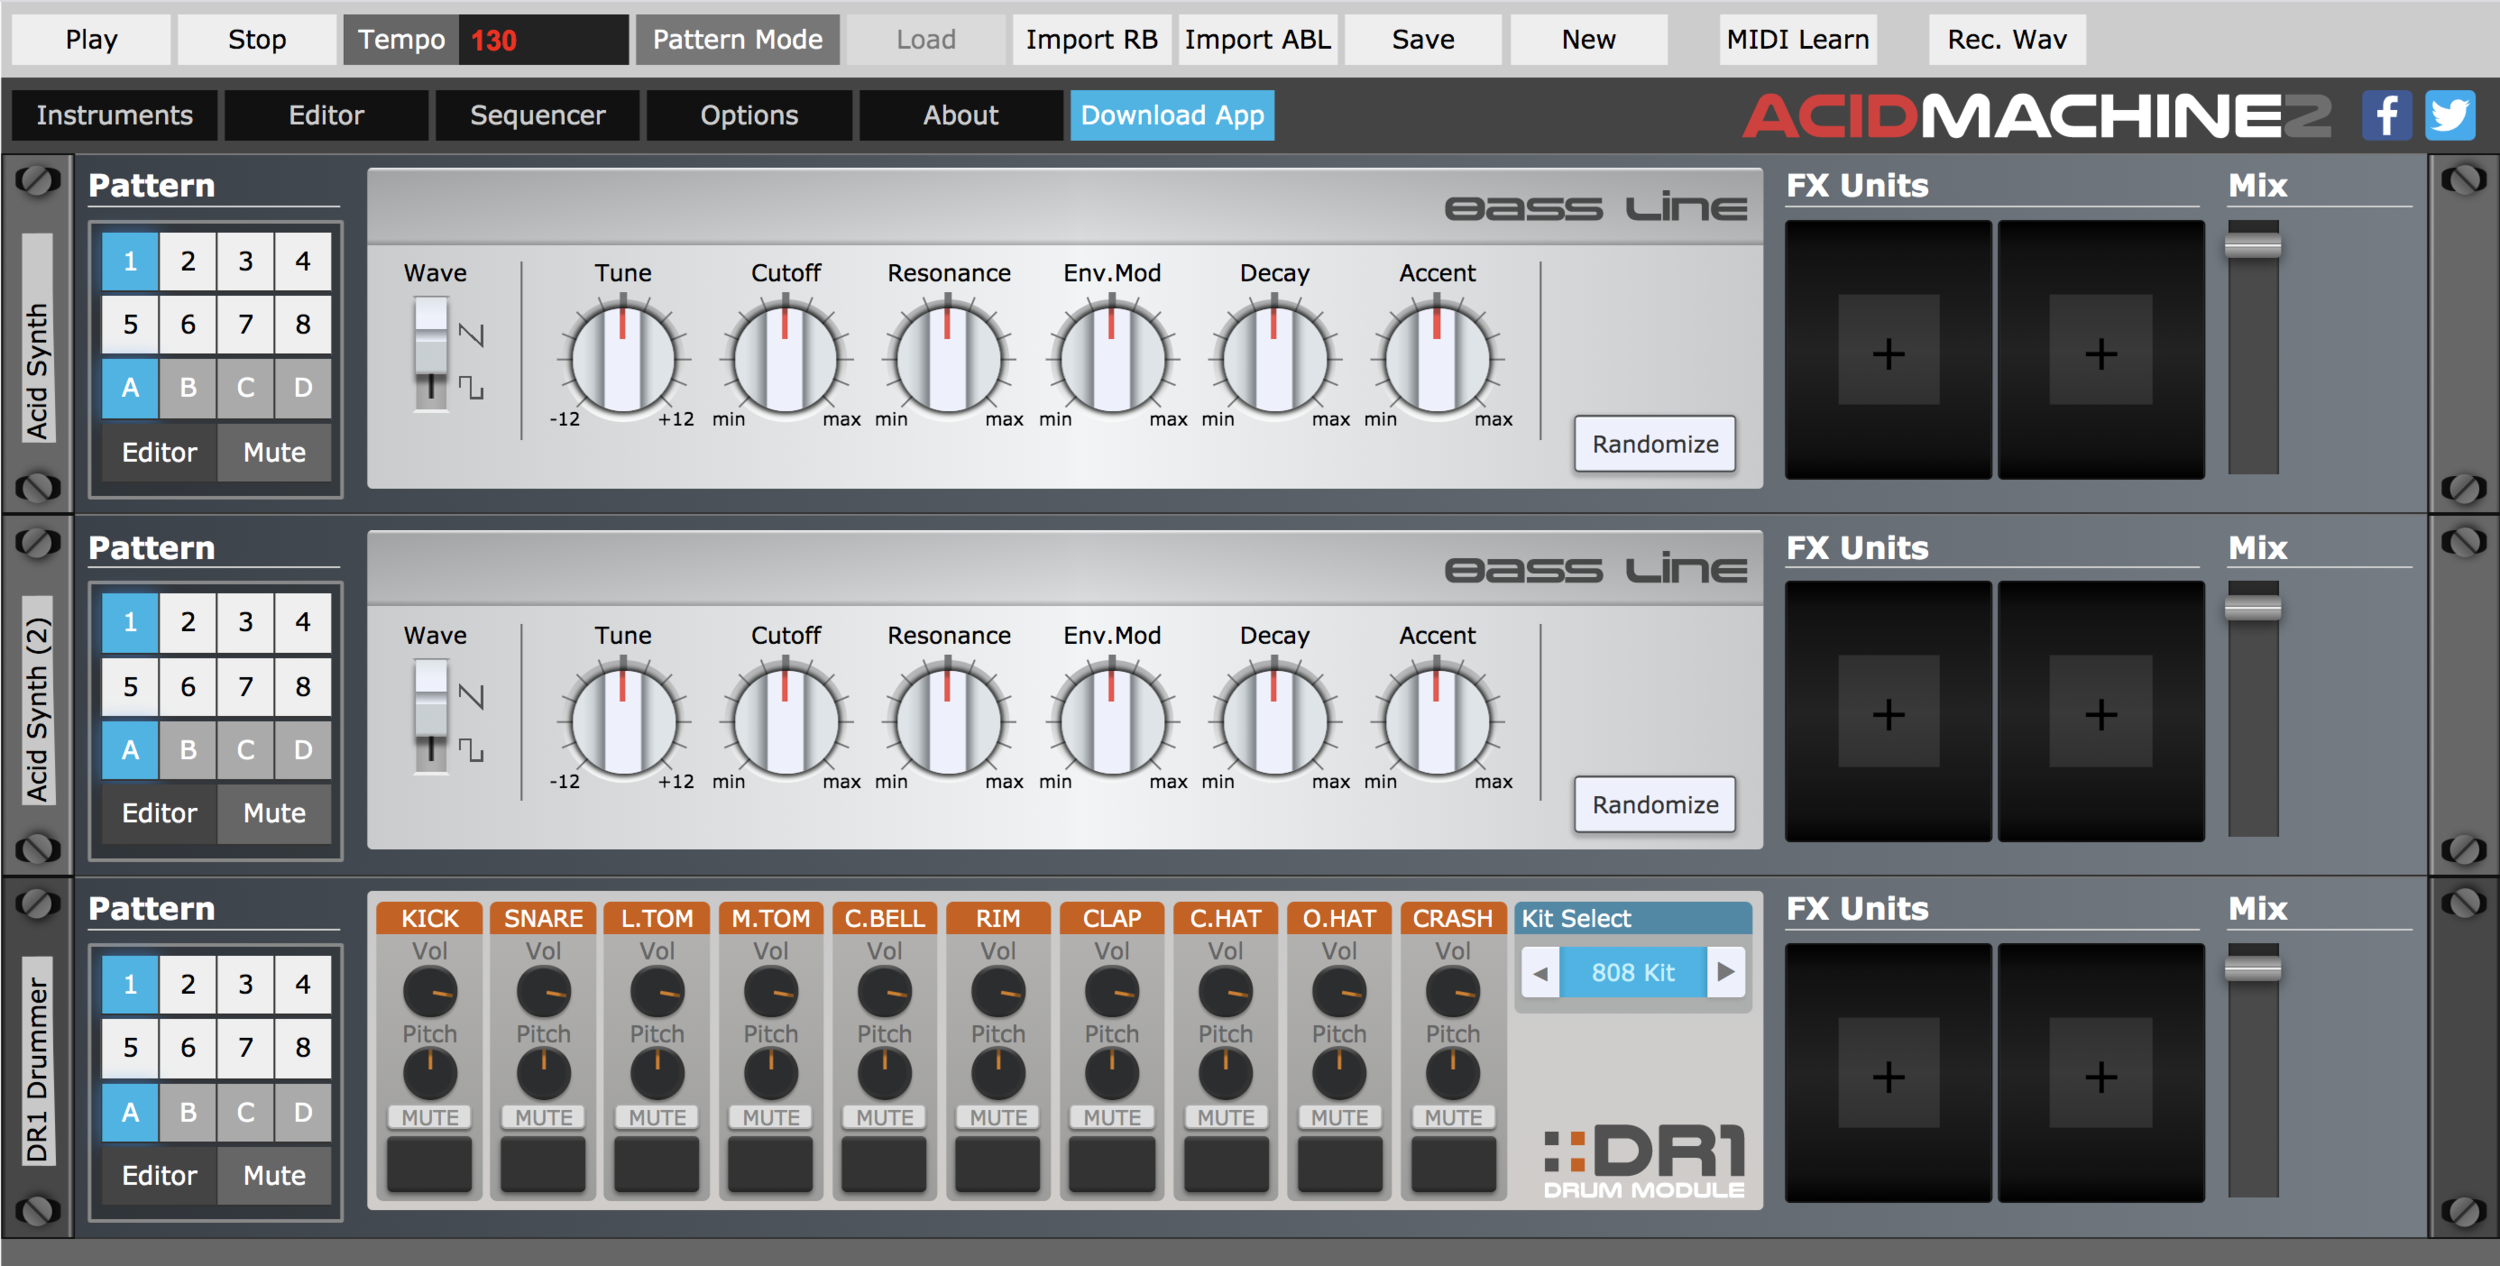Mute the O.HAT drum channel
The image size is (2500, 1266).
click(1339, 1117)
